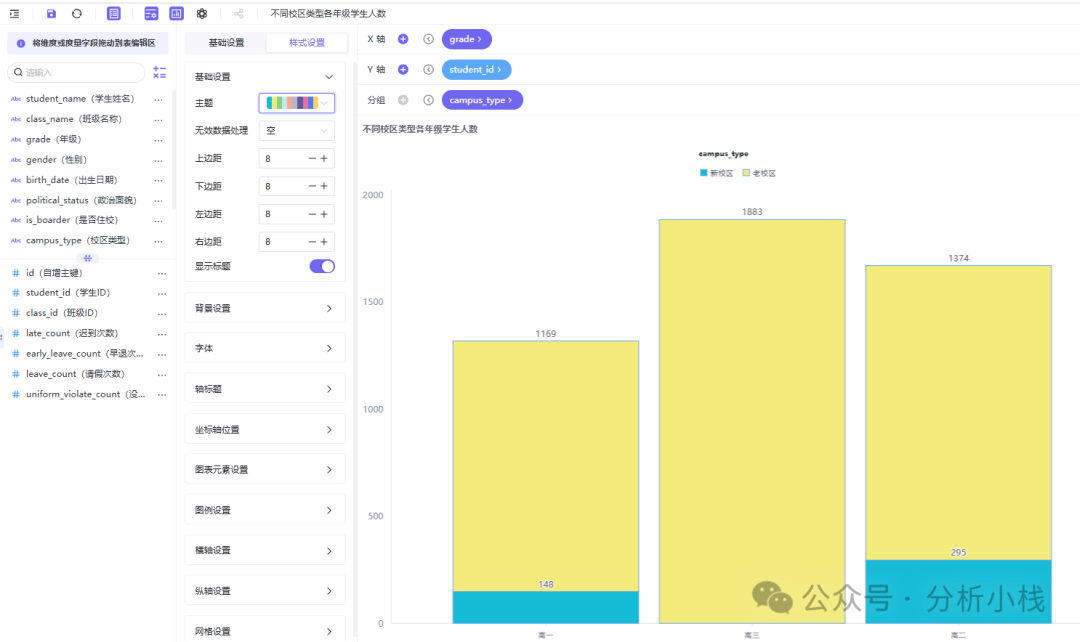Open the calculated field icon beside search

(x=160, y=72)
